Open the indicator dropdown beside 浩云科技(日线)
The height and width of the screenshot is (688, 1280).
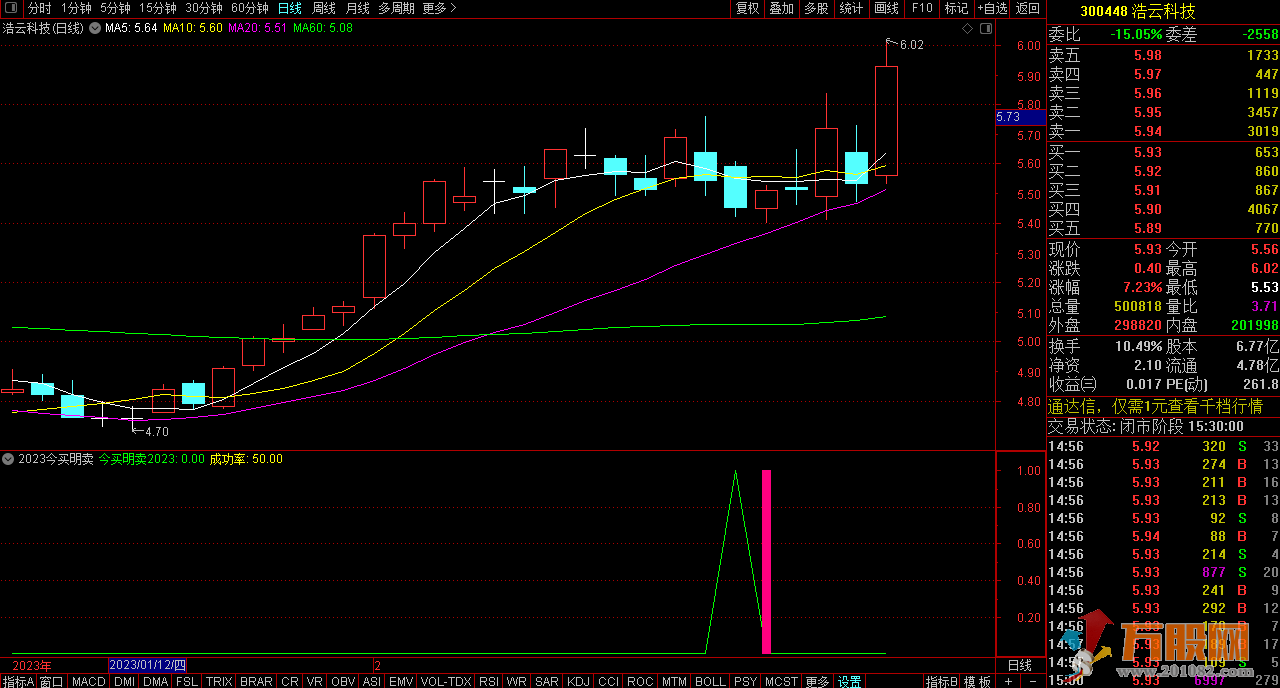pyautogui.click(x=95, y=28)
